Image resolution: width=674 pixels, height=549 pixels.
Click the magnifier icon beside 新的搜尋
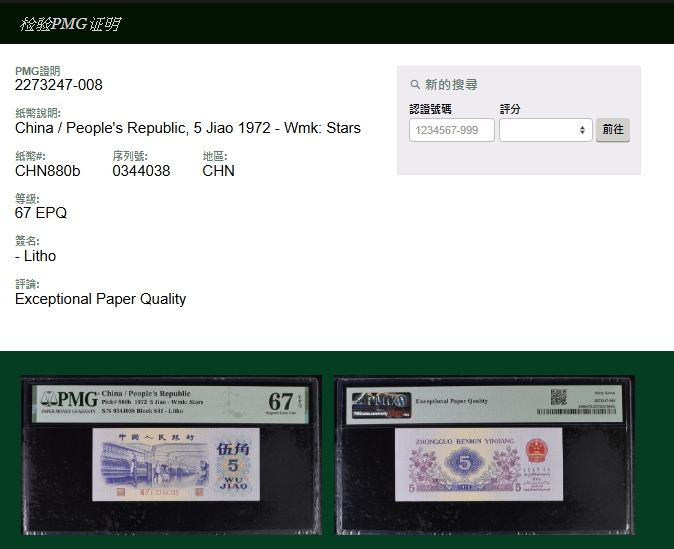415,85
